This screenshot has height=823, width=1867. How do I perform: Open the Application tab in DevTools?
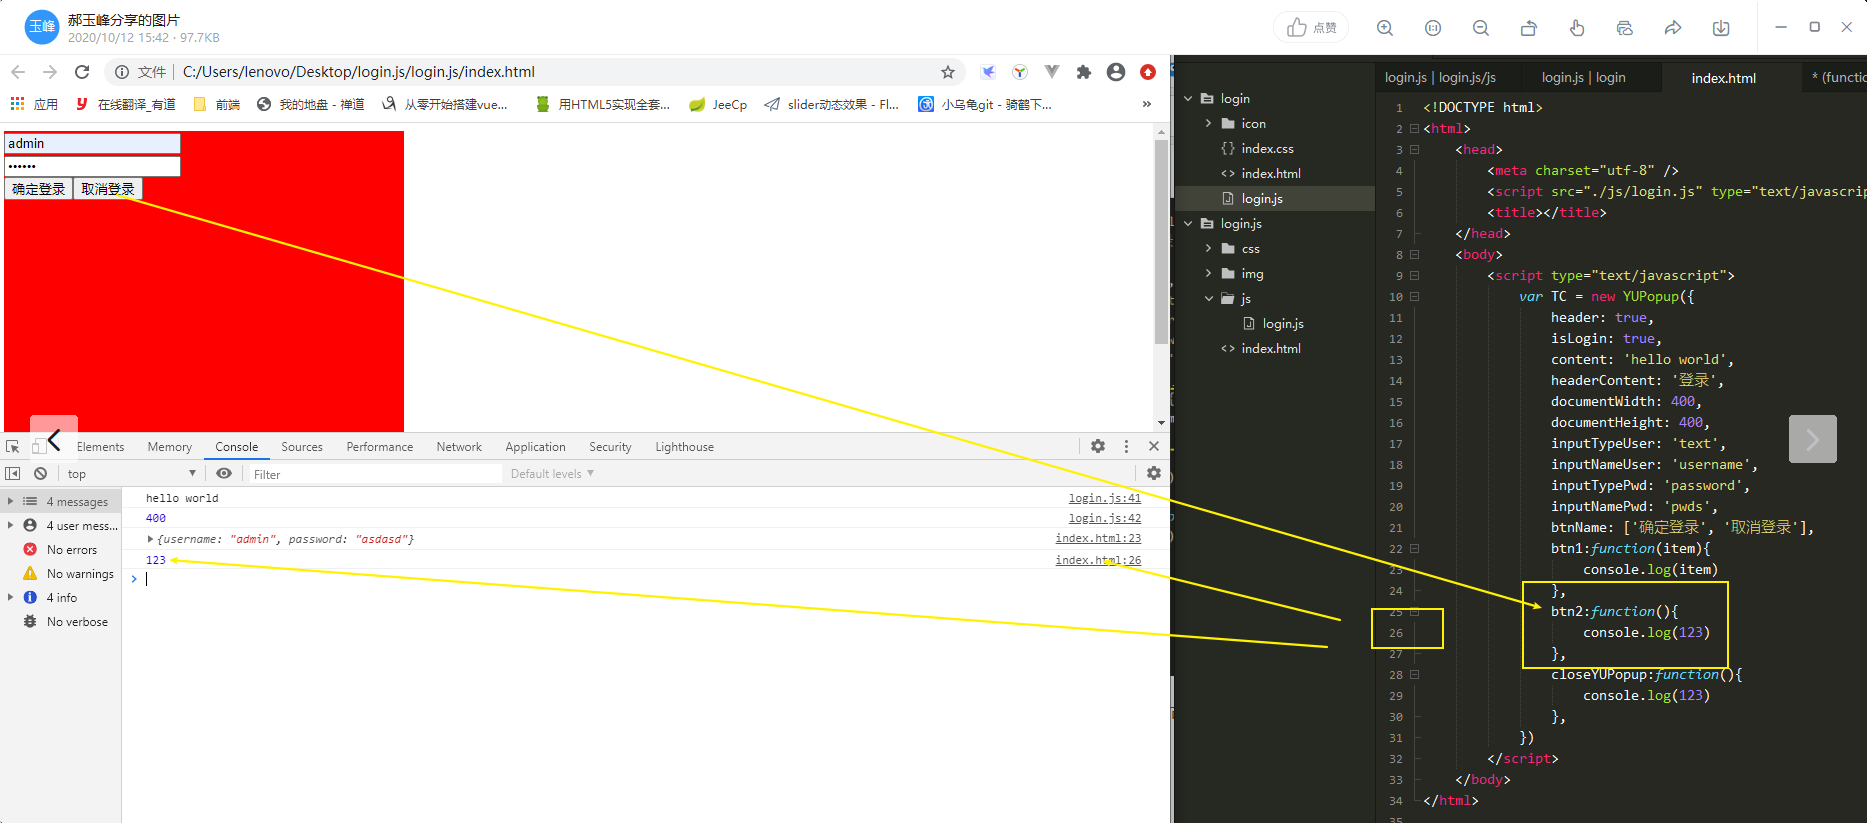(535, 447)
